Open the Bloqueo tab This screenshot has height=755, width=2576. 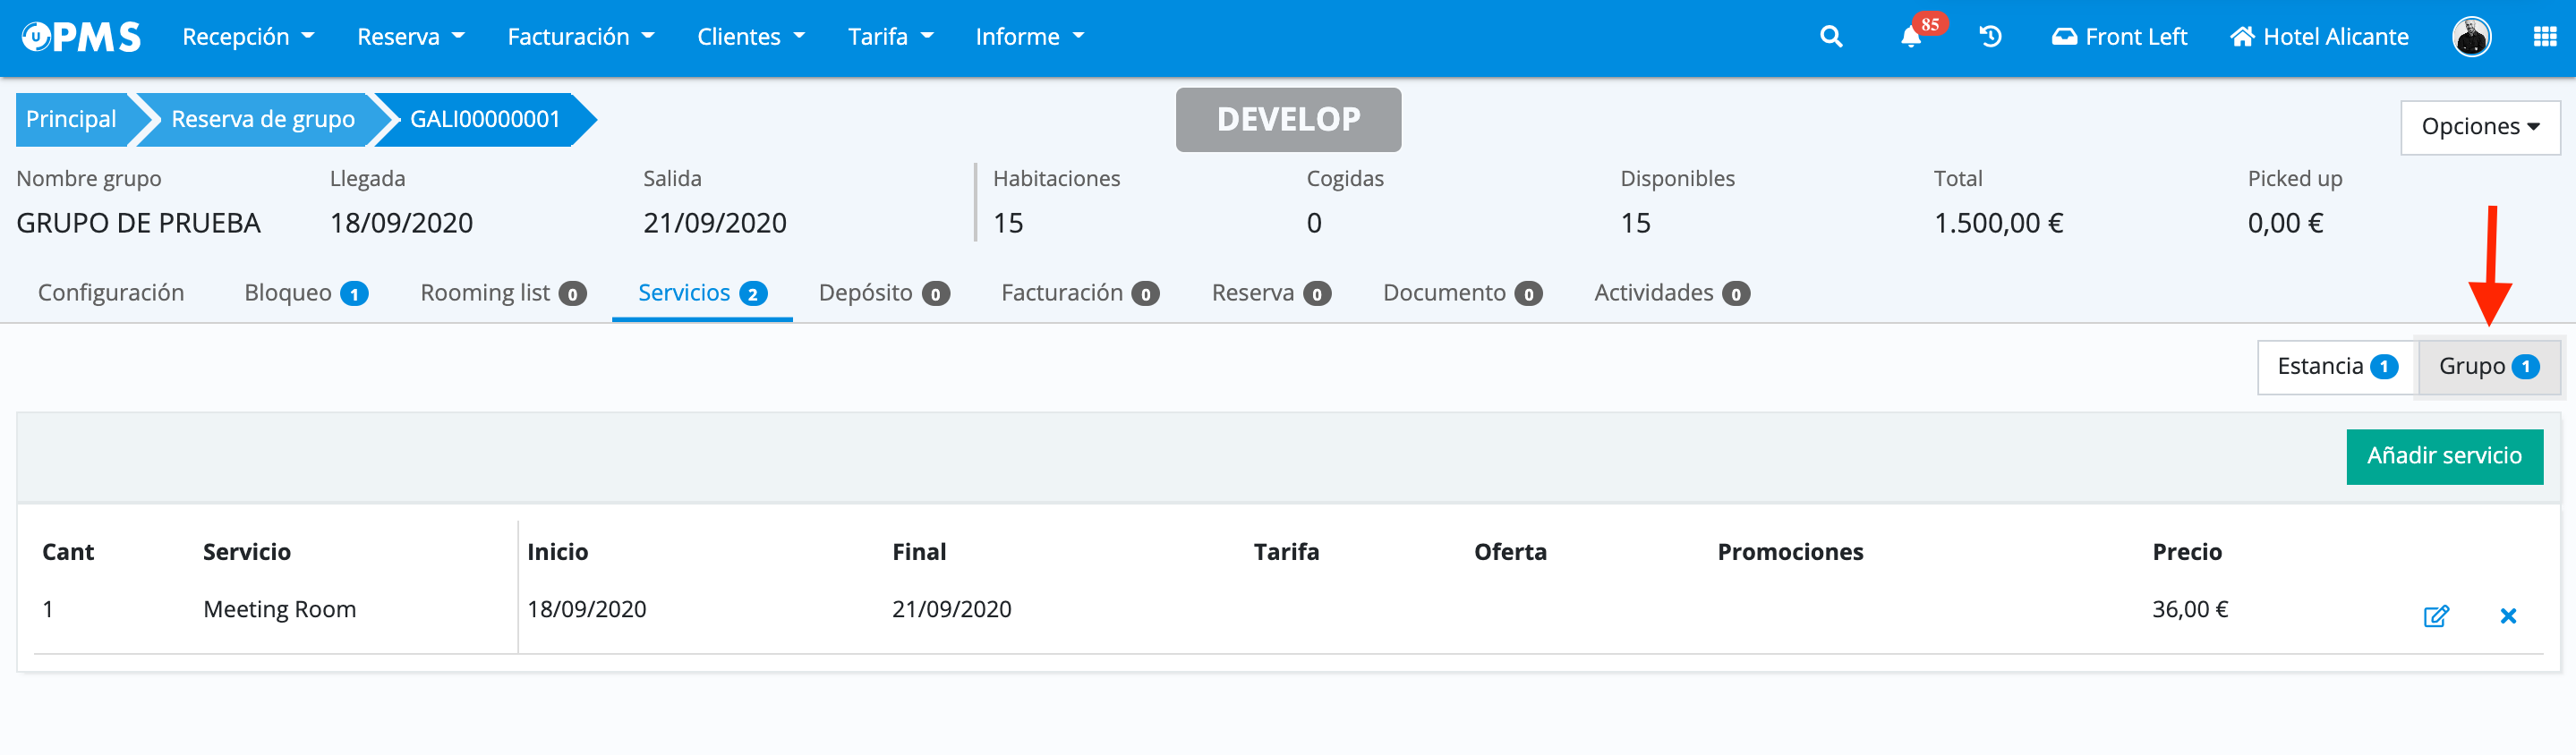(x=305, y=293)
